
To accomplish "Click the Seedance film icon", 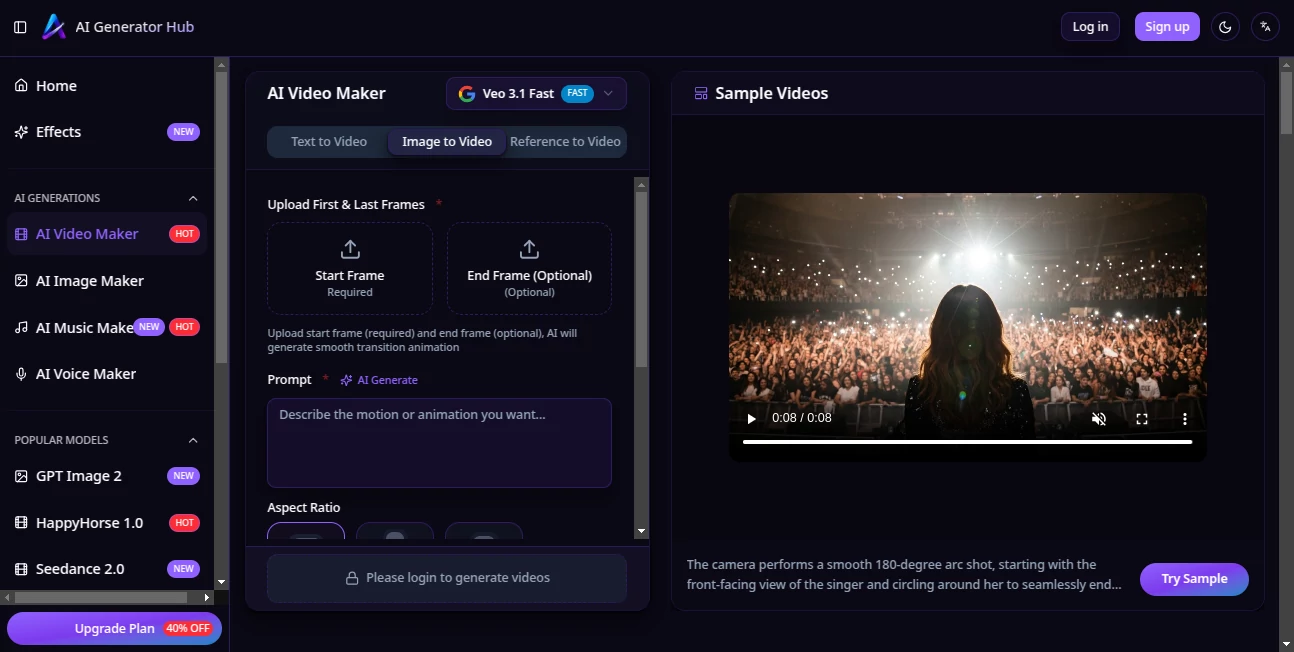I will [x=21, y=569].
